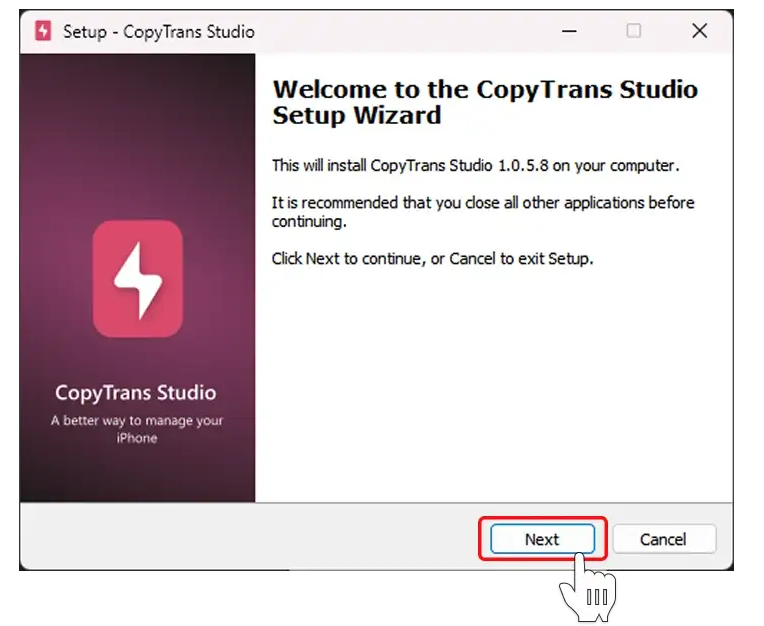Click "A better way to manage your iPhone" tagline
Image resolution: width=764 pixels, height=626 pixels.
(136, 429)
